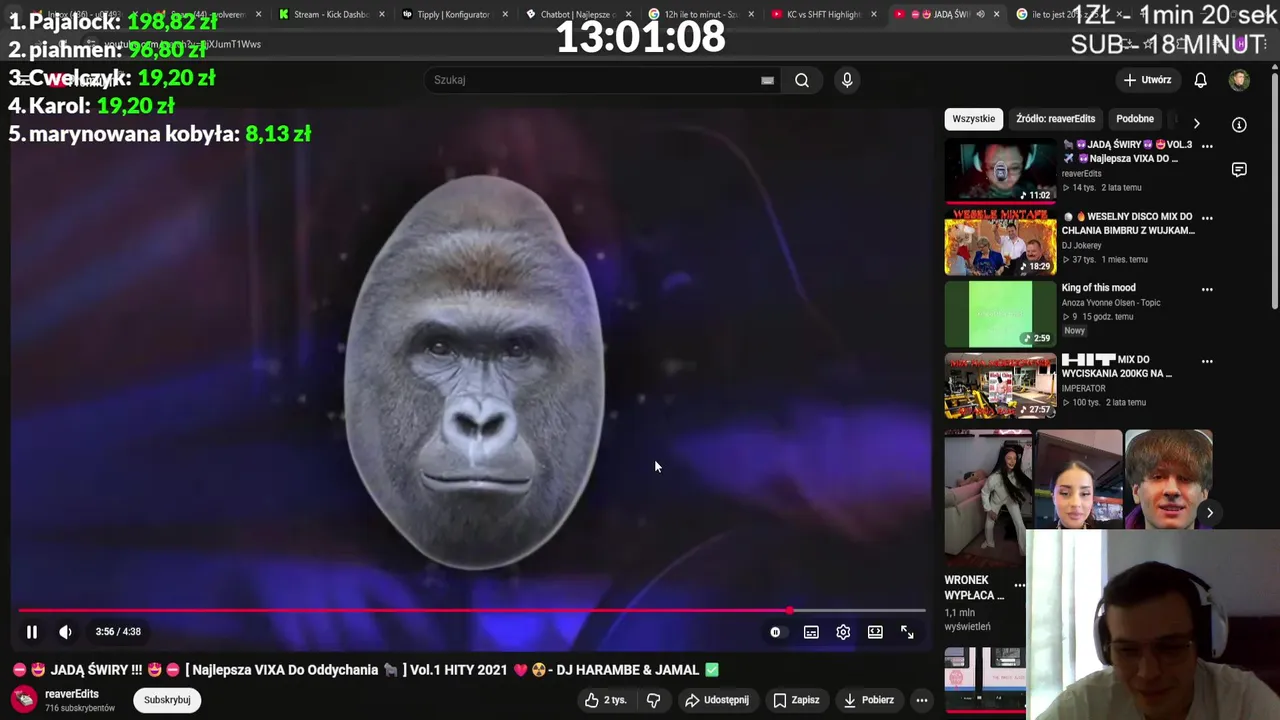
Task: Enter fullscreen mode in the player
Action: (907, 632)
